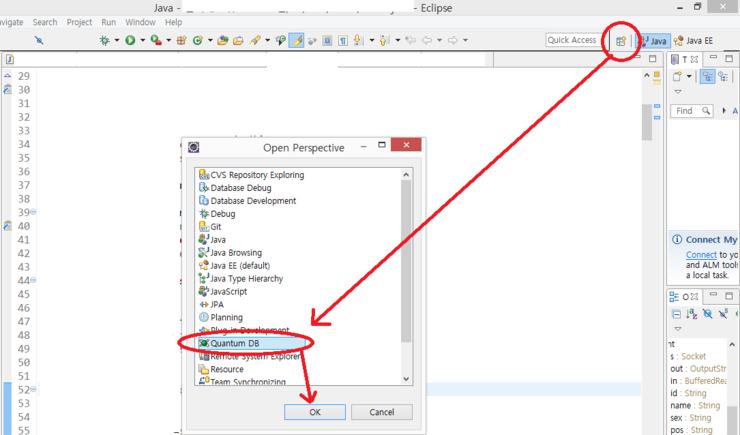Open the Window menu
740x435 pixels.
click(140, 22)
